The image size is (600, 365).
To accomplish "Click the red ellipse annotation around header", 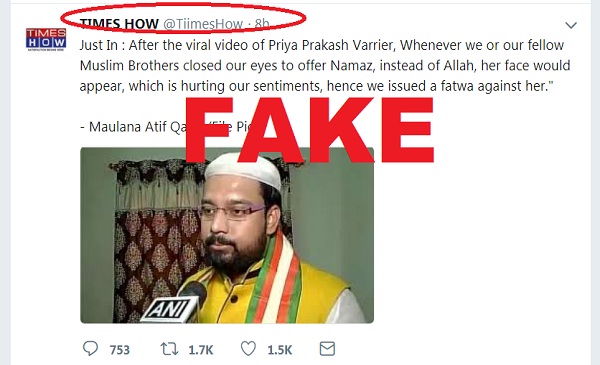I will [183, 18].
